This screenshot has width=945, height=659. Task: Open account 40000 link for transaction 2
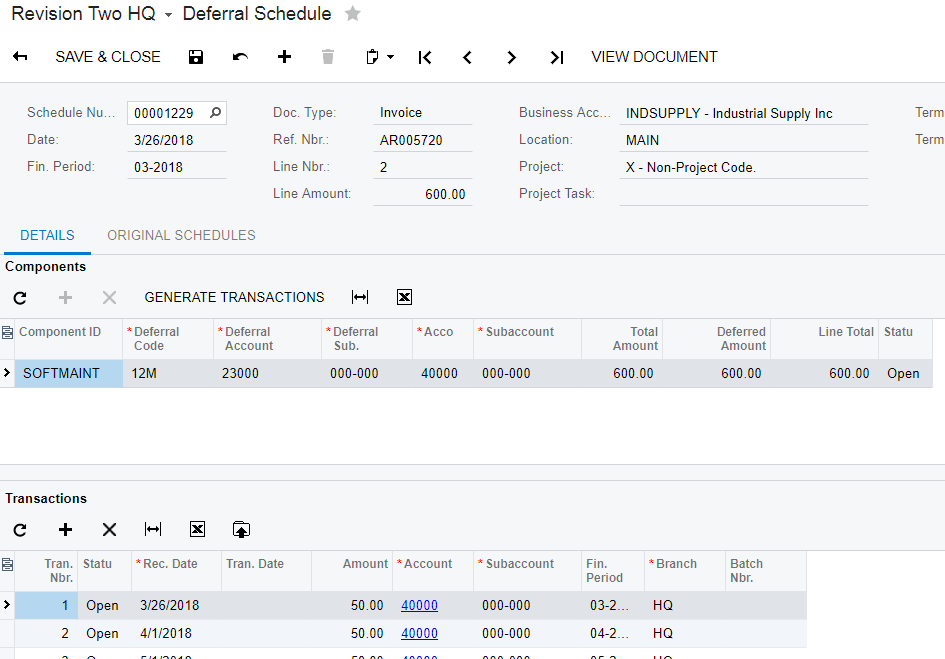click(419, 634)
